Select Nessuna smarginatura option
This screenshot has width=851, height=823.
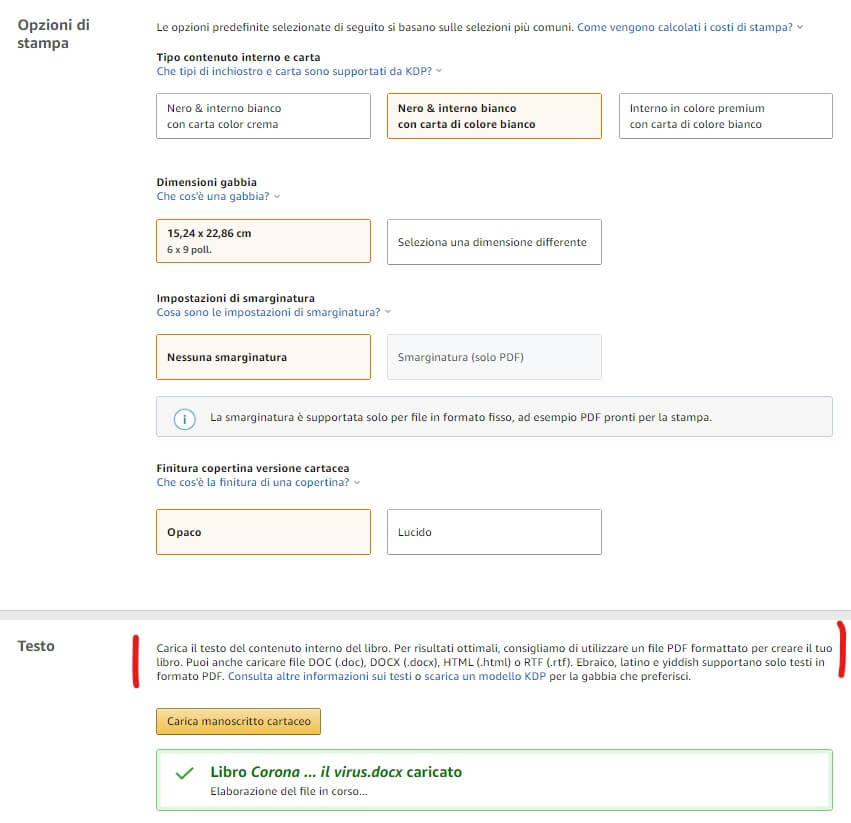(x=263, y=357)
